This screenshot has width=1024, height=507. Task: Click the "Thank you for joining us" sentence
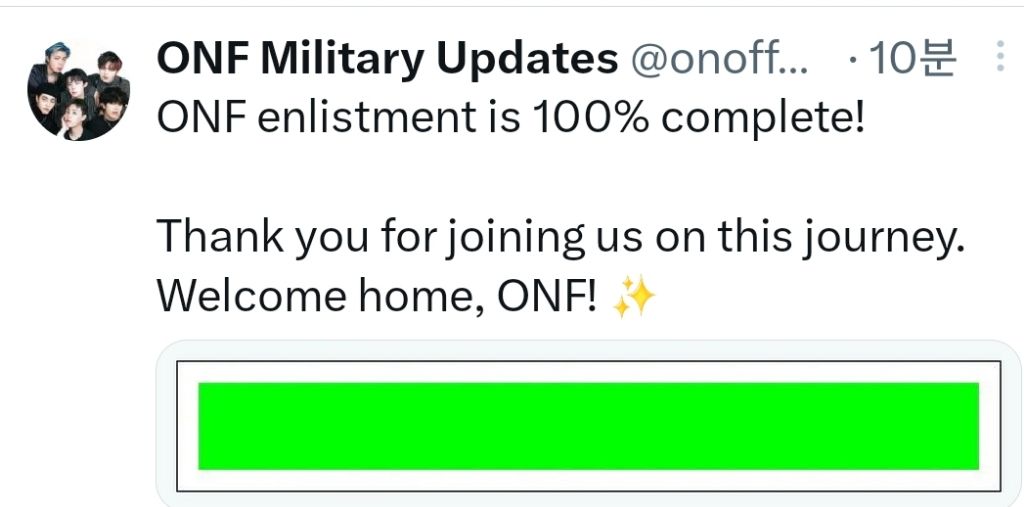point(560,236)
